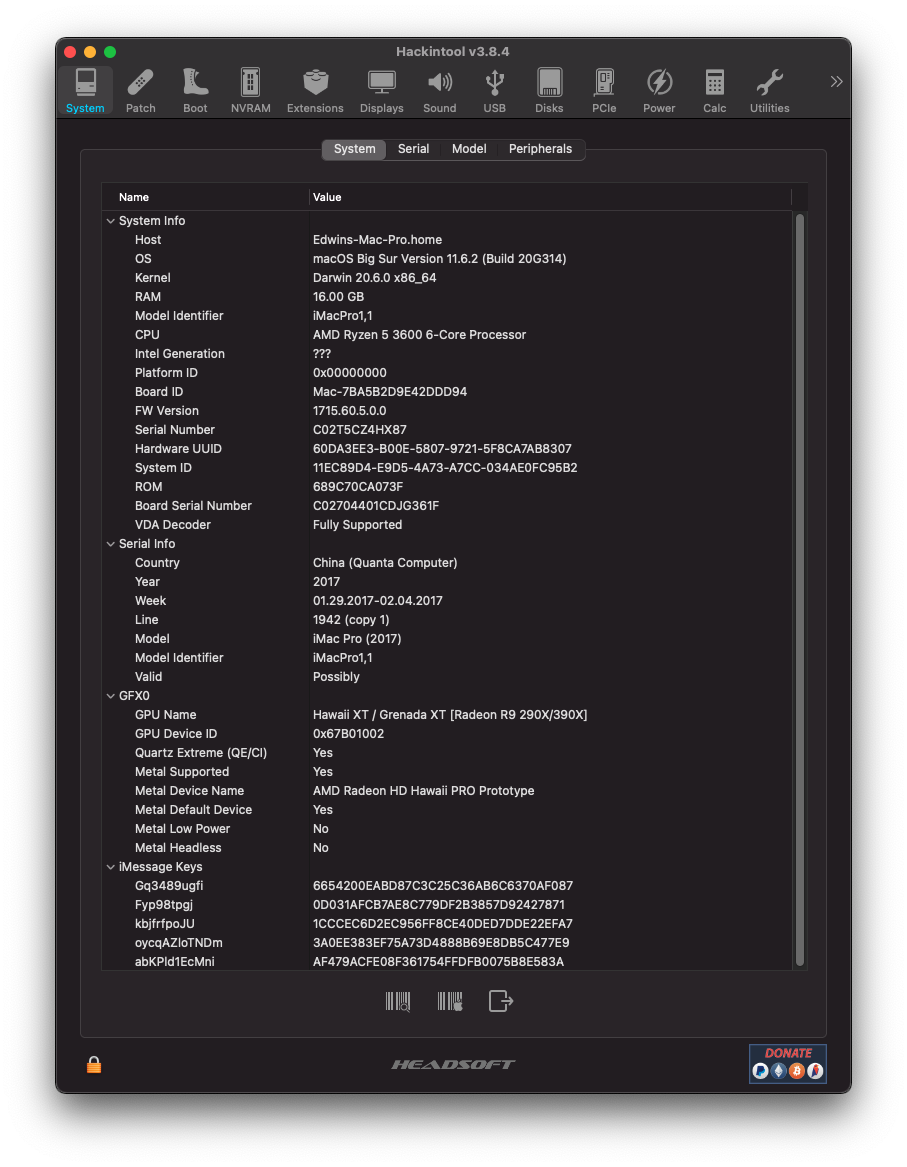Image resolution: width=907 pixels, height=1167 pixels.
Task: Go to the USB section
Action: click(494, 91)
